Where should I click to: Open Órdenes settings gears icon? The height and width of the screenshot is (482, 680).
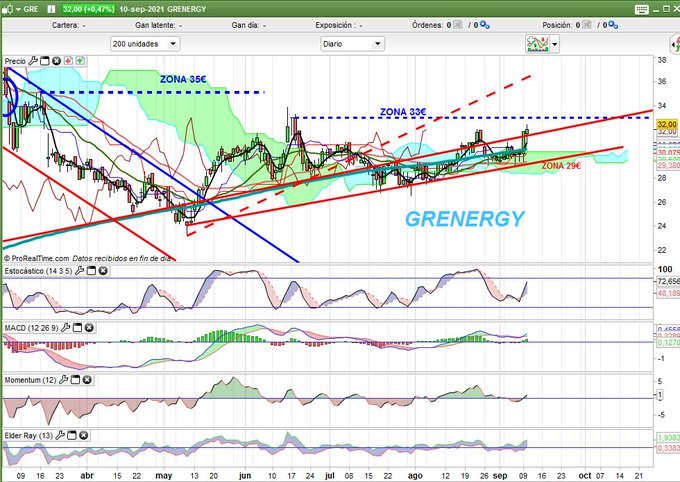coord(484,25)
